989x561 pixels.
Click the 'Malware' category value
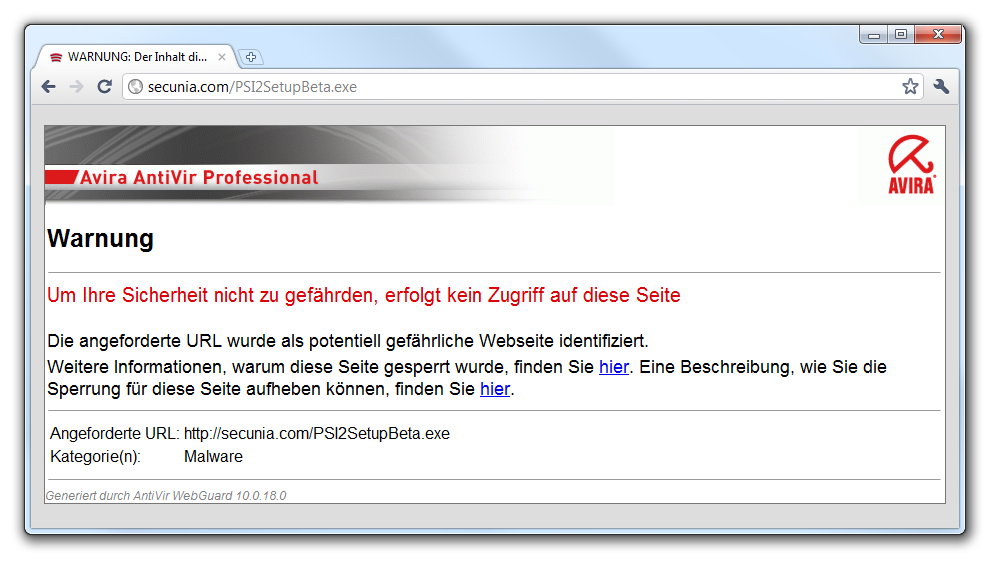[213, 456]
